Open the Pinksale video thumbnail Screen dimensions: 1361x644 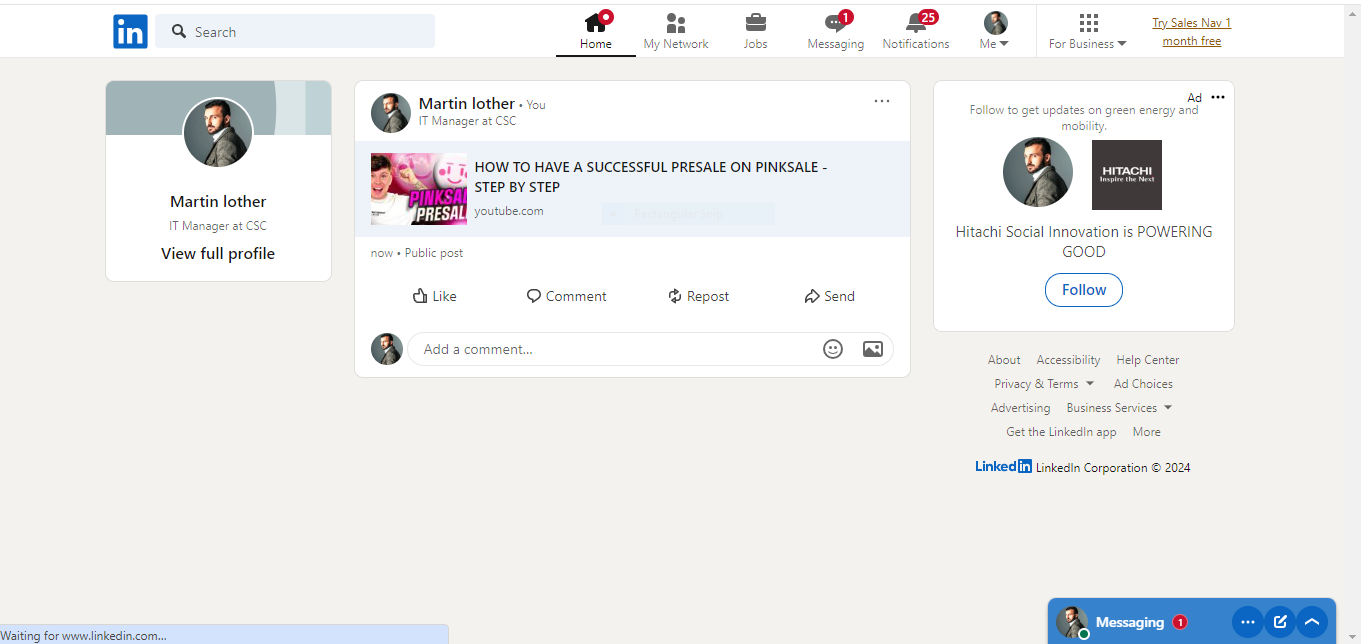pos(419,189)
